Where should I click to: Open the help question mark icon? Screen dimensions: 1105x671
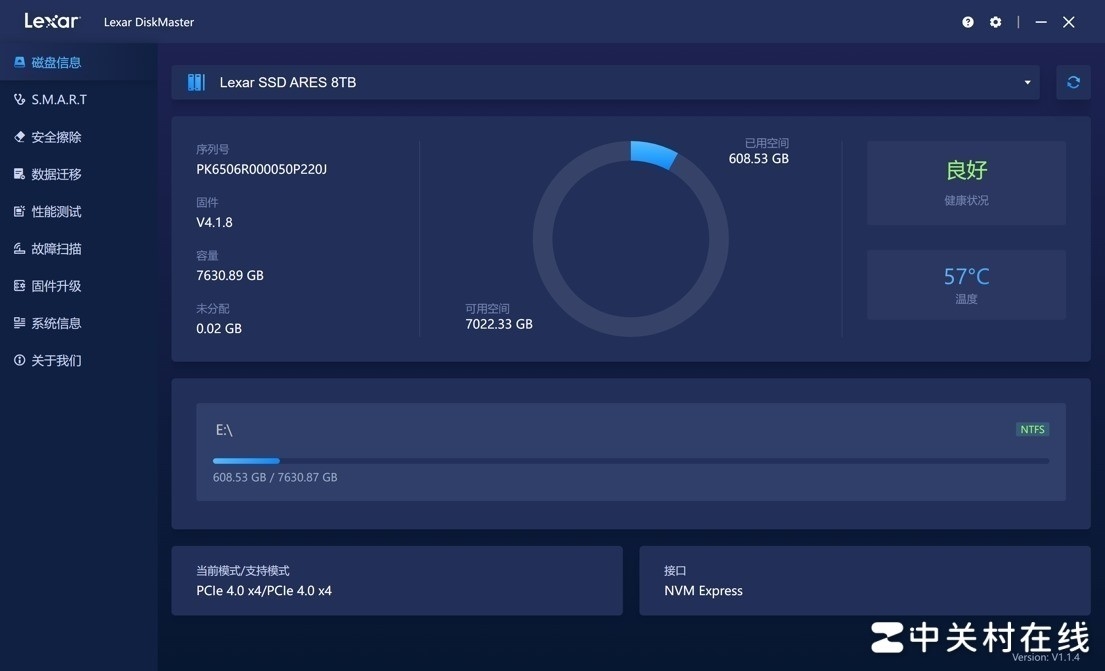pos(968,22)
